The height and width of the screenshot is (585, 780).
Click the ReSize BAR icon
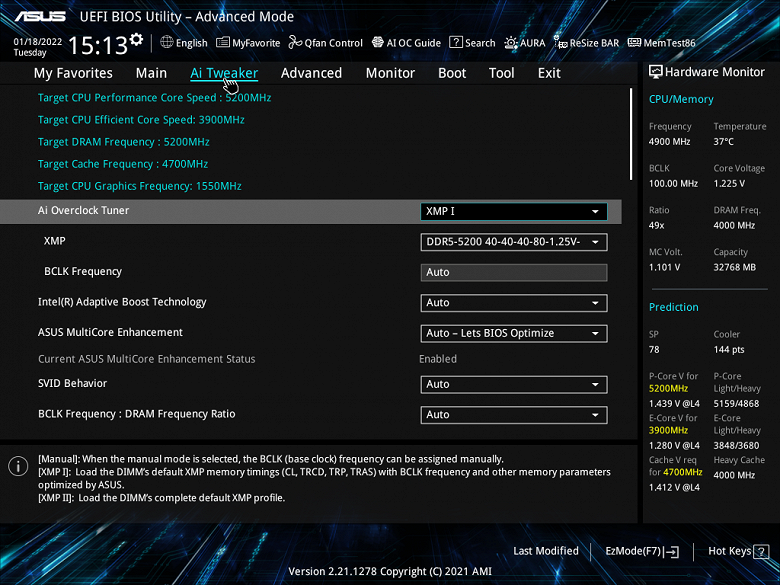point(561,43)
